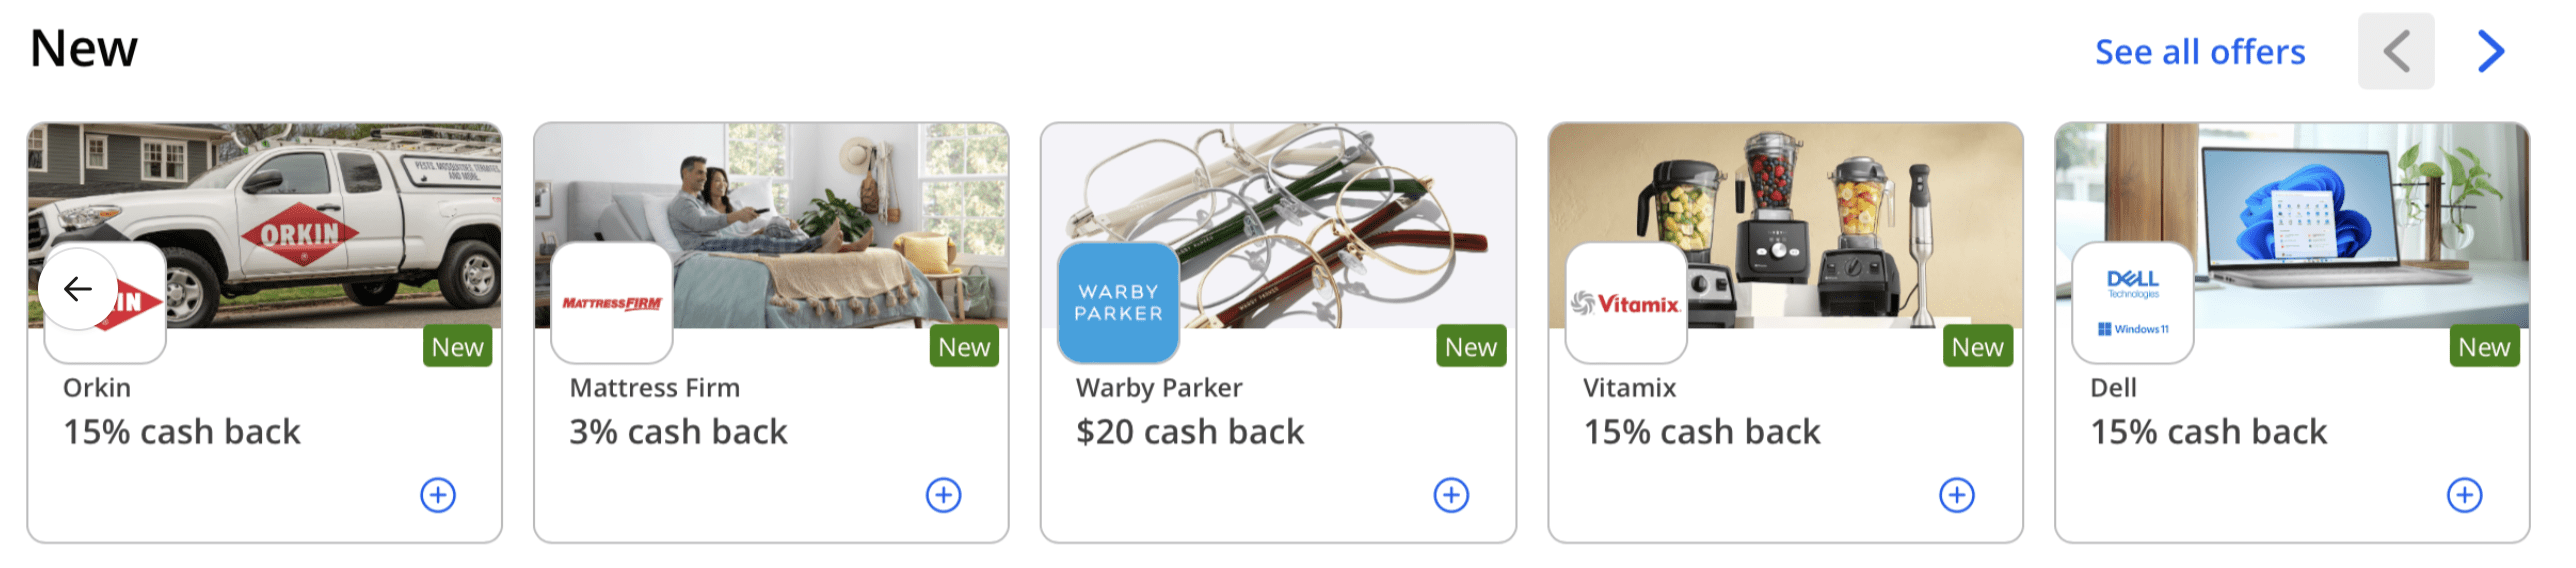Add the Vitamix offer with plus icon
The height and width of the screenshot is (568, 2576).
(1957, 495)
